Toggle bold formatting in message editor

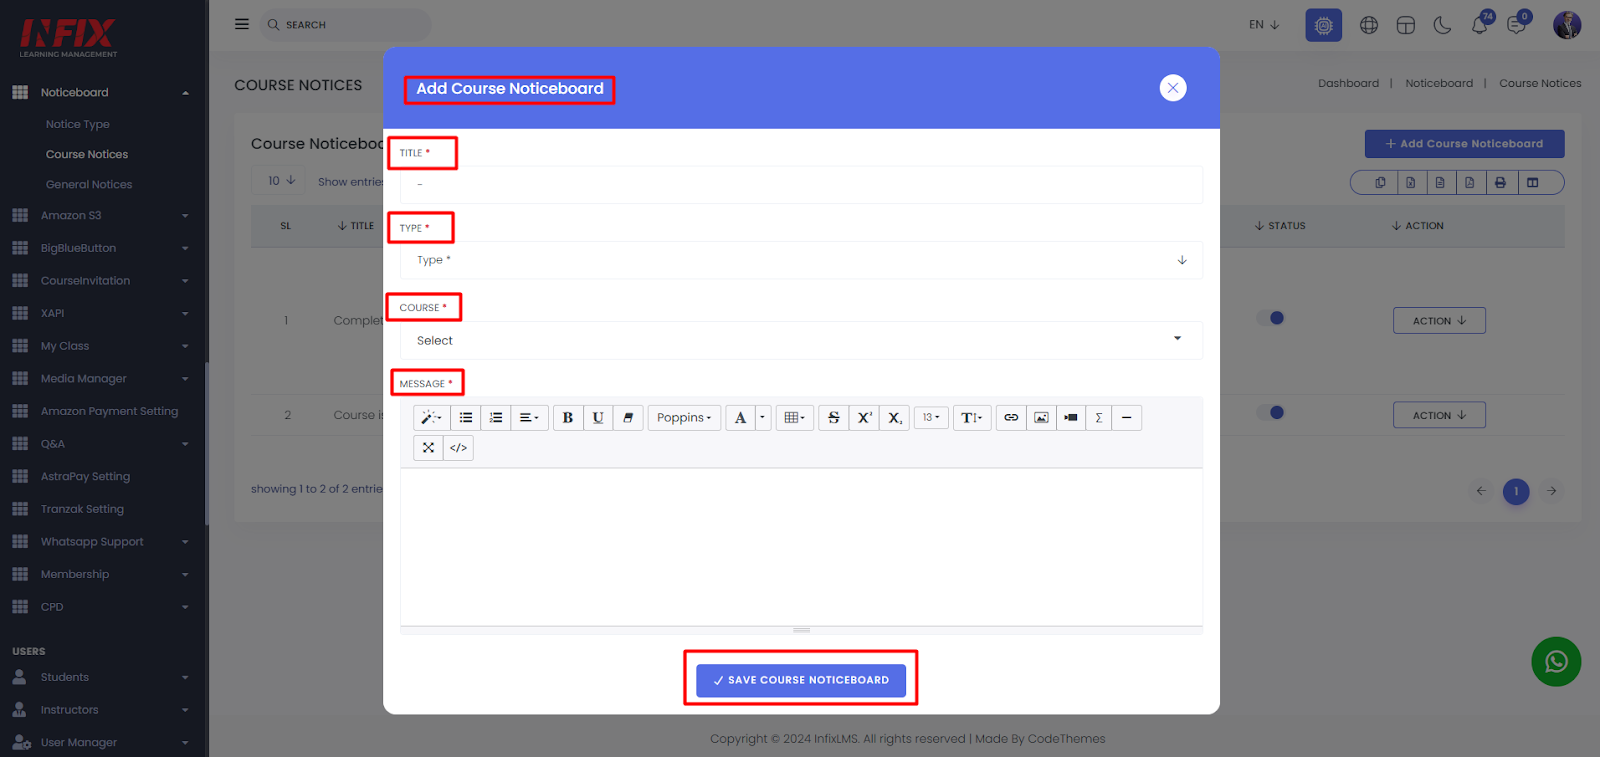click(x=568, y=418)
